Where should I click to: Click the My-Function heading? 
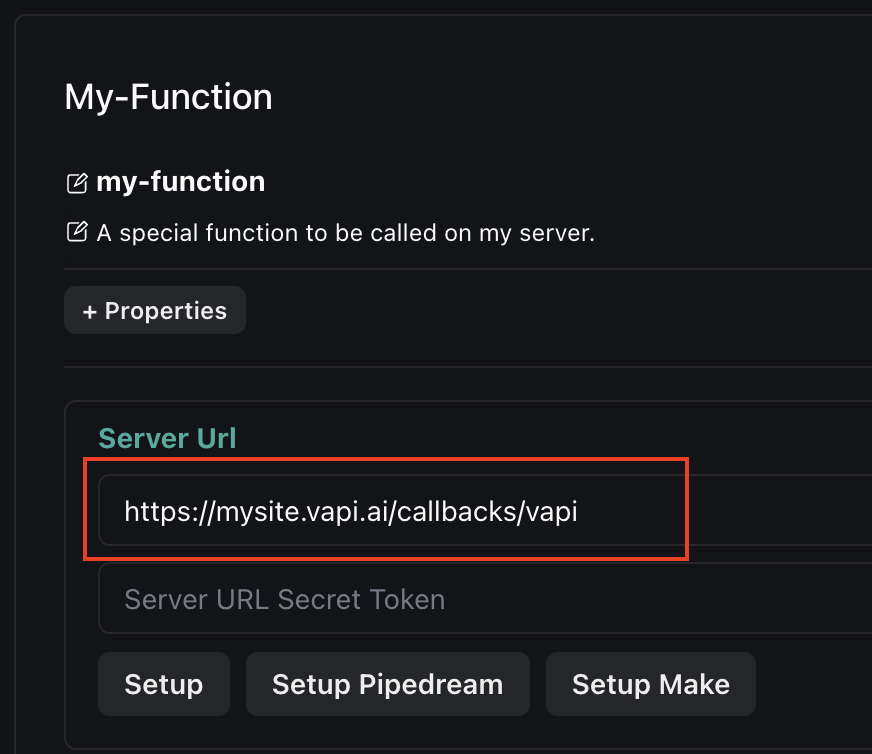tap(167, 96)
